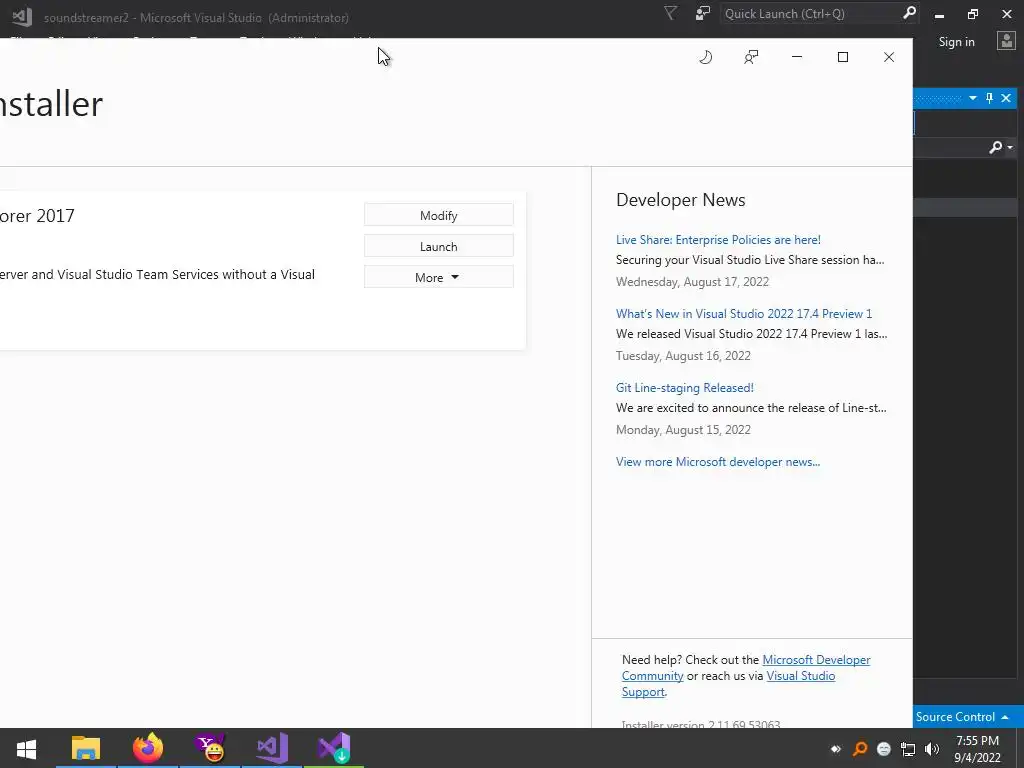Open the Visual Studio Support link

pyautogui.click(x=801, y=676)
